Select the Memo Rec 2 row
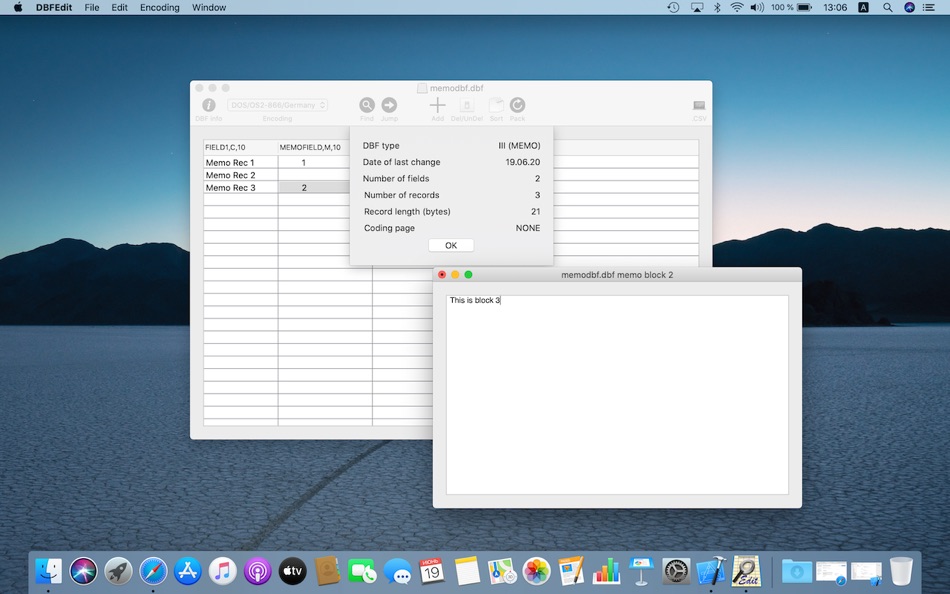The width and height of the screenshot is (950, 594). tap(232, 175)
